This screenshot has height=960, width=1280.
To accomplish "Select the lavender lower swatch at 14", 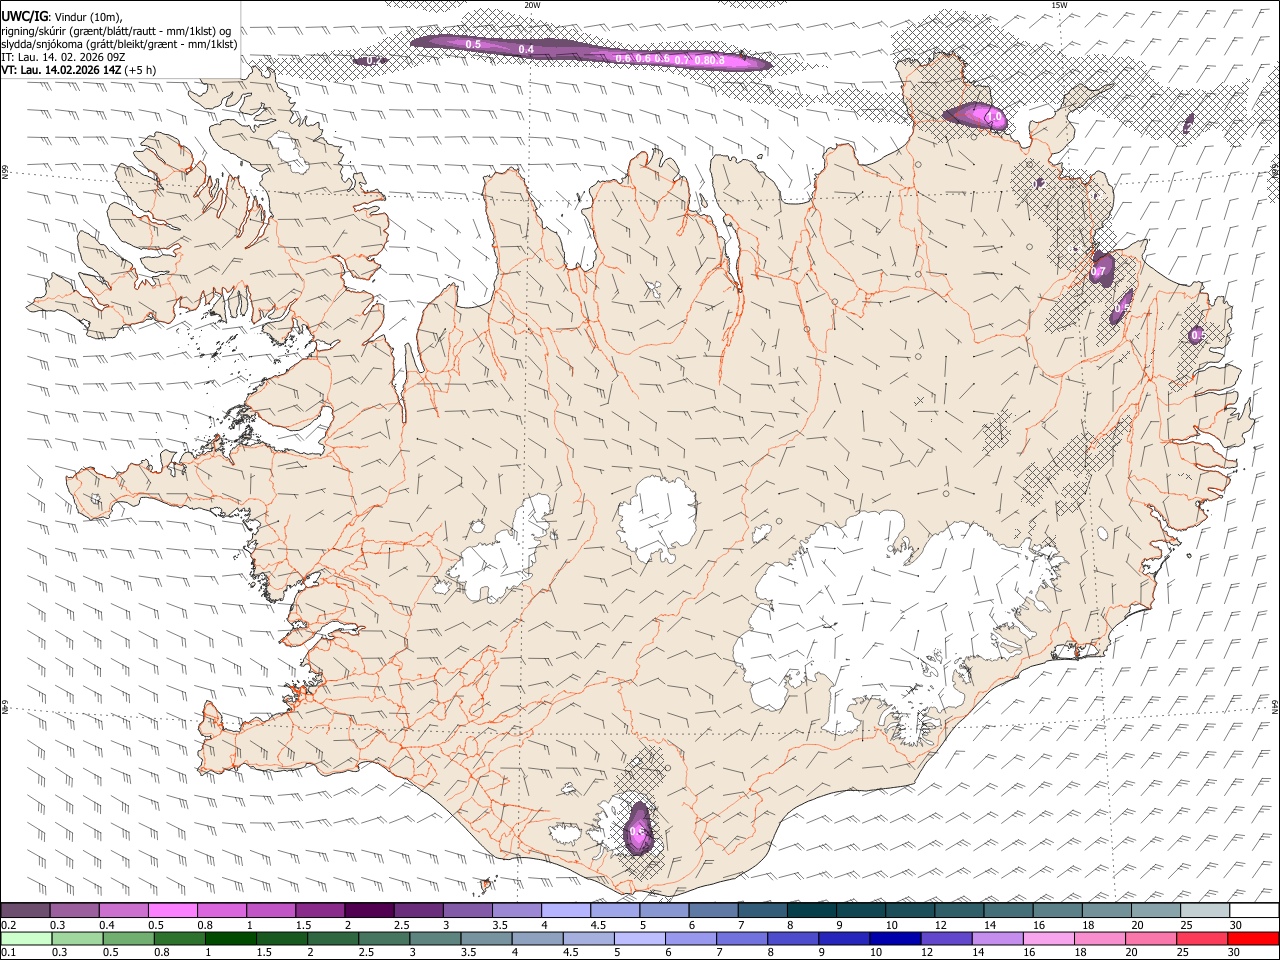I will [x=997, y=938].
